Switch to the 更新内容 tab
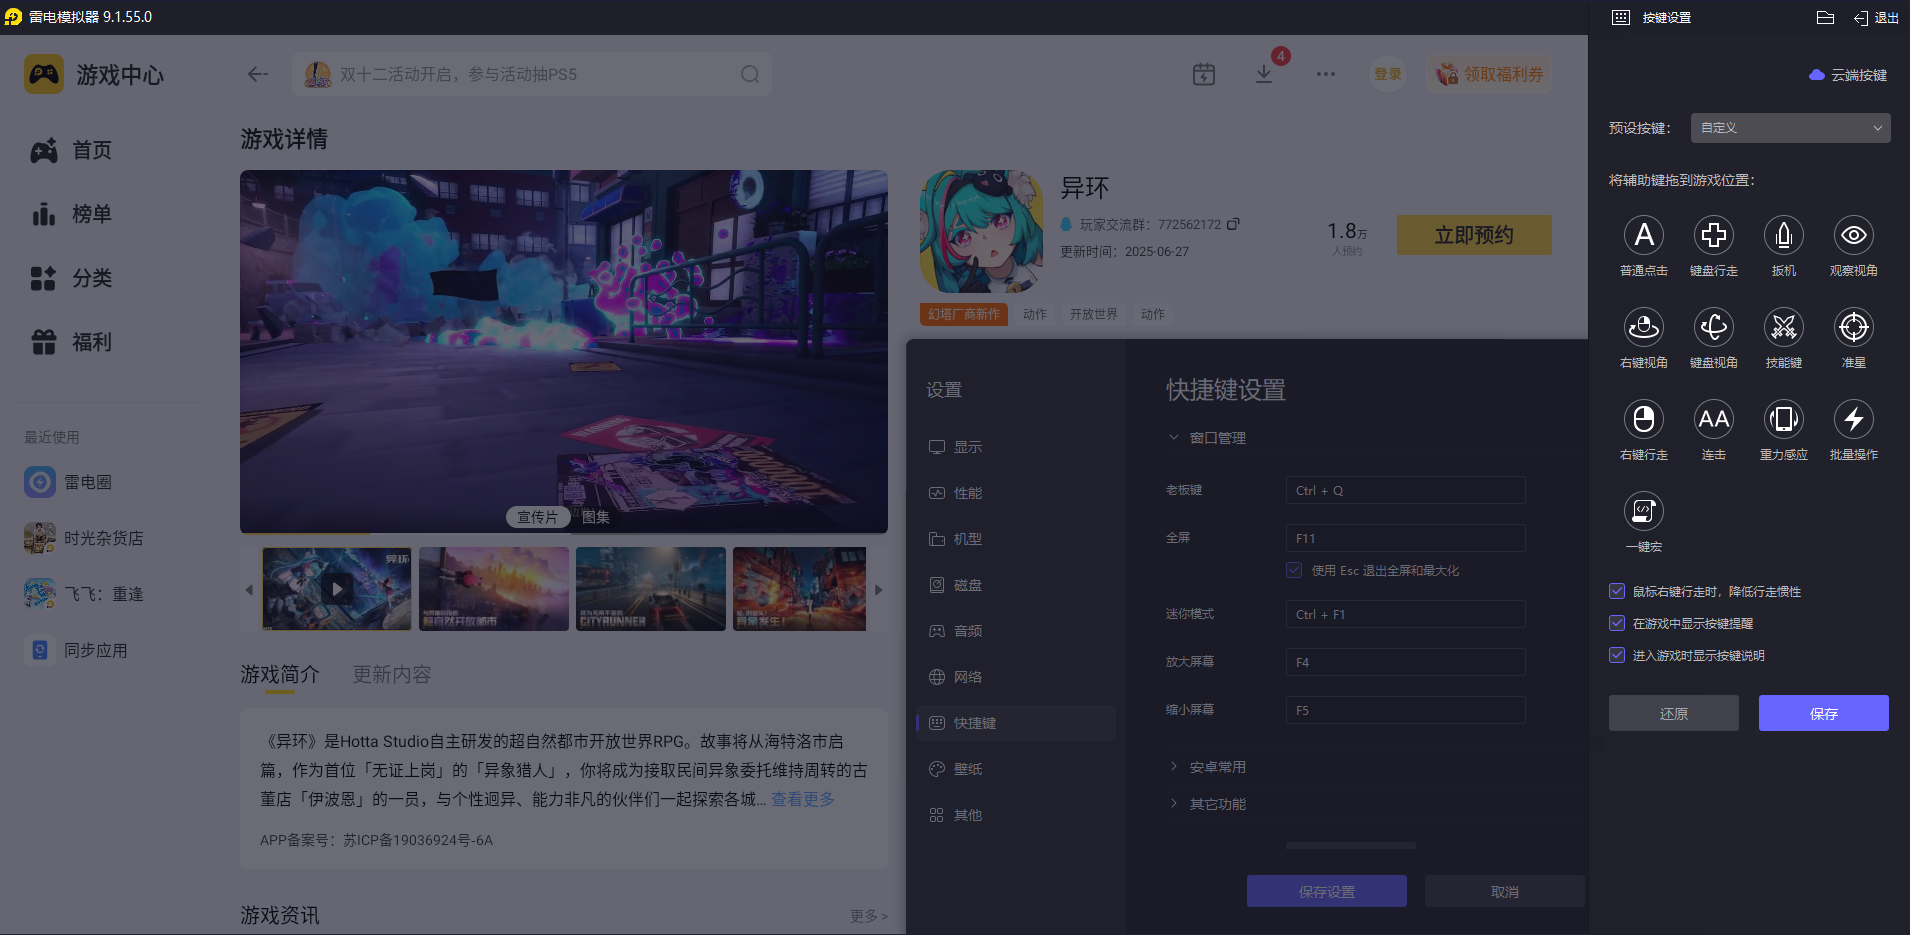Image resolution: width=1910 pixels, height=935 pixels. click(x=392, y=675)
